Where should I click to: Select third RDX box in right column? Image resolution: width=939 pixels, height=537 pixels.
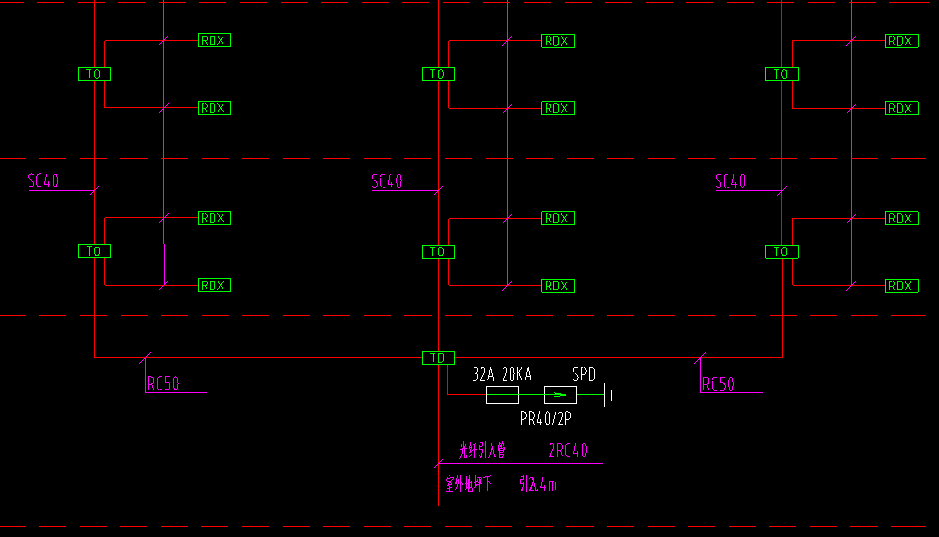tap(902, 218)
